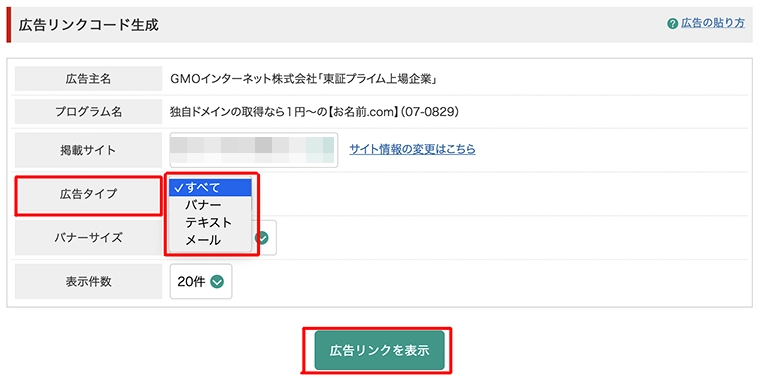
Task: Click the 掲載サイト label cell
Action: (x=88, y=150)
